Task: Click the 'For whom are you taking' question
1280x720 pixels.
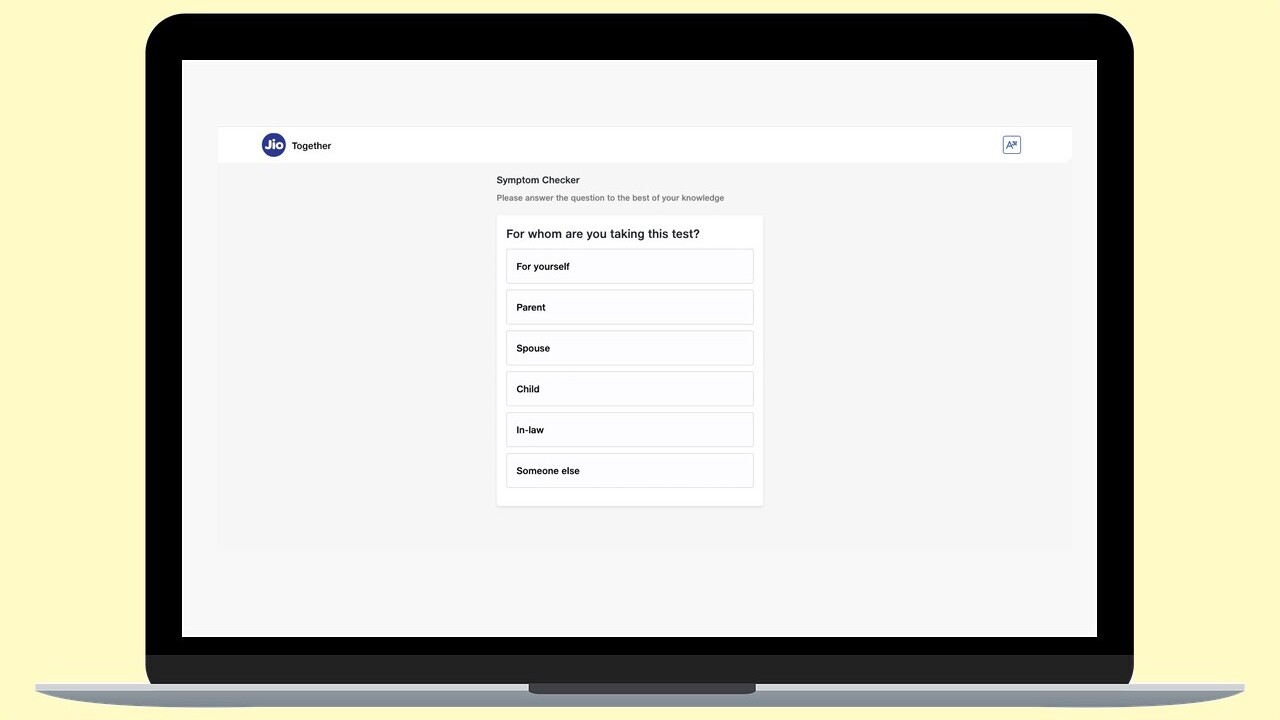Action: (603, 234)
